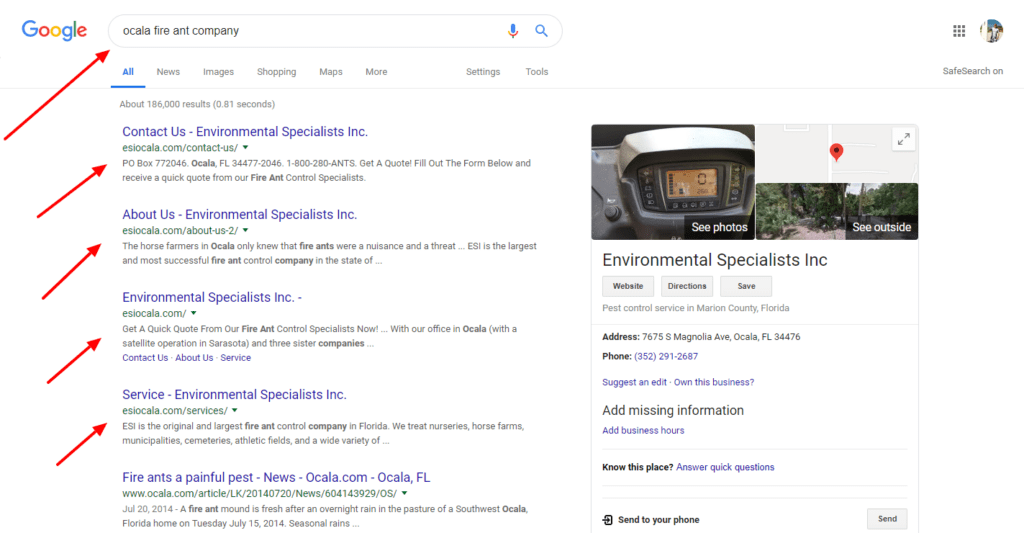1024x533 pixels.
Task: Click the Save button
Action: tap(746, 286)
